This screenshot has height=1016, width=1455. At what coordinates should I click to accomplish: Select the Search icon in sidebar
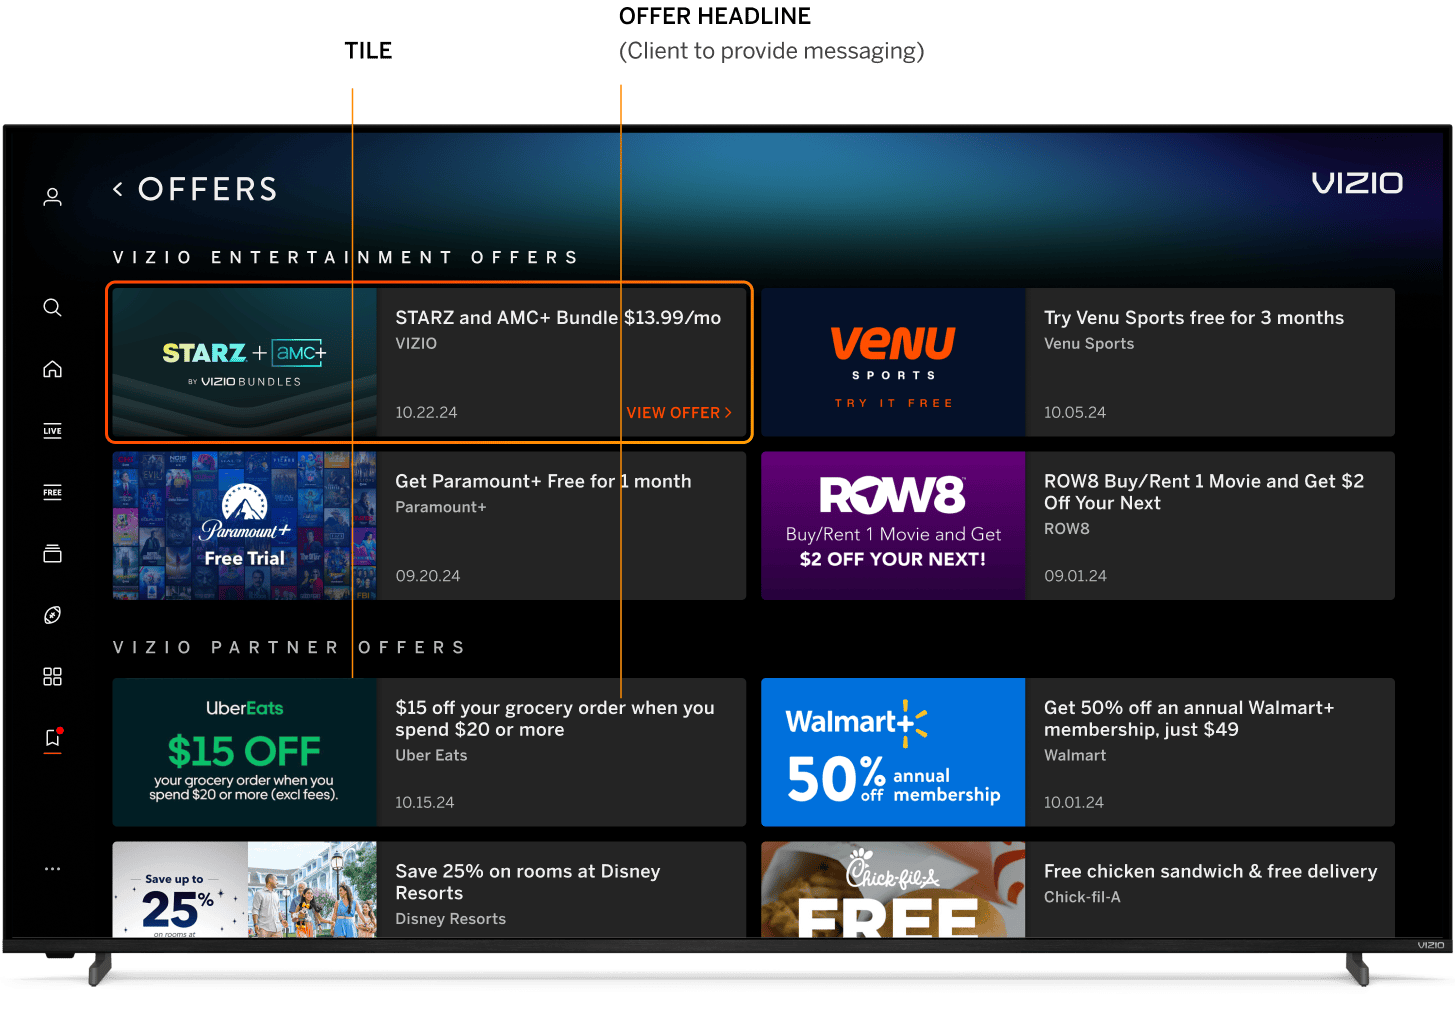coord(52,307)
